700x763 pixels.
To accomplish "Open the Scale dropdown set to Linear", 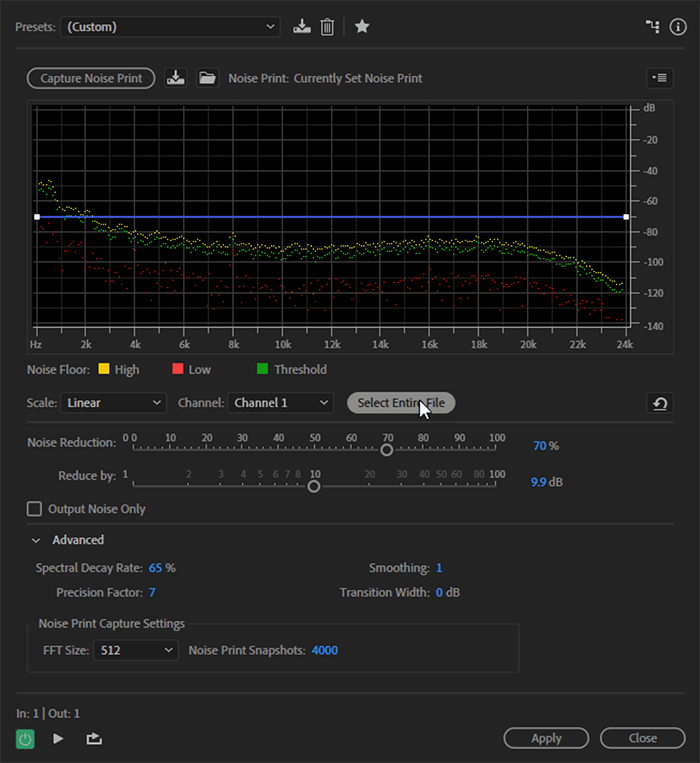I will point(113,403).
